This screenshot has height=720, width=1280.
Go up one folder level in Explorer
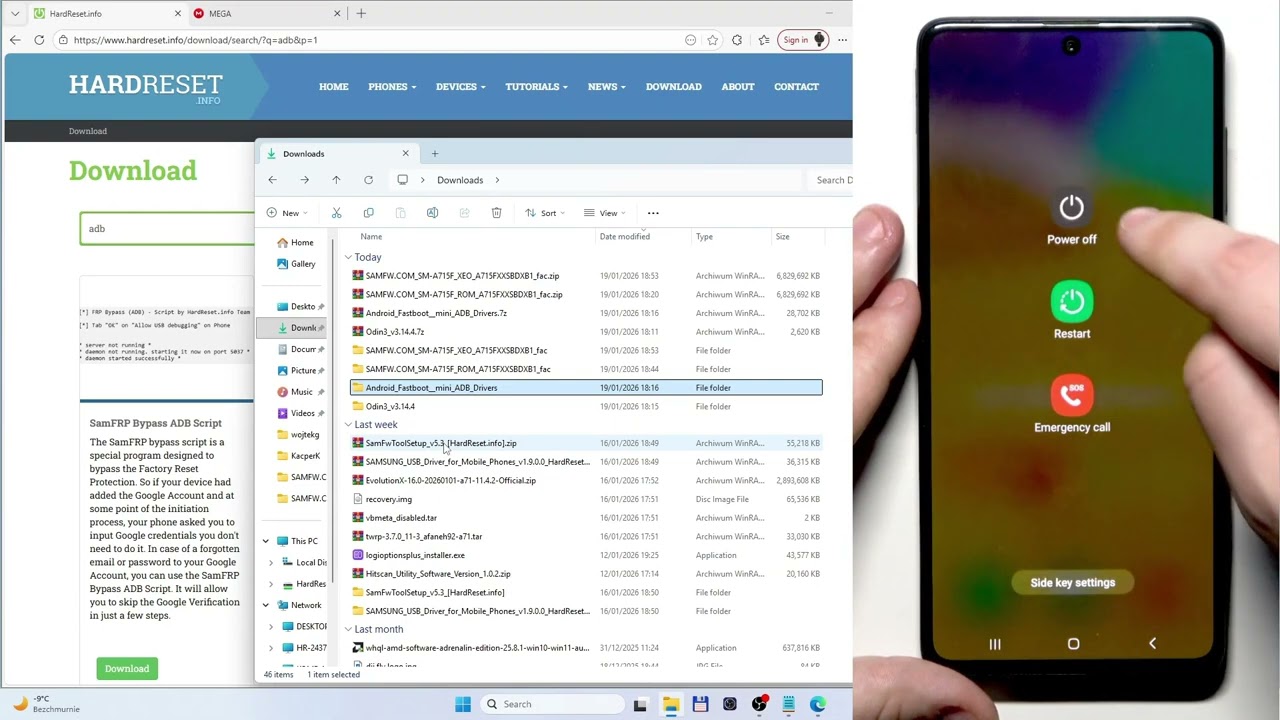[x=336, y=180]
